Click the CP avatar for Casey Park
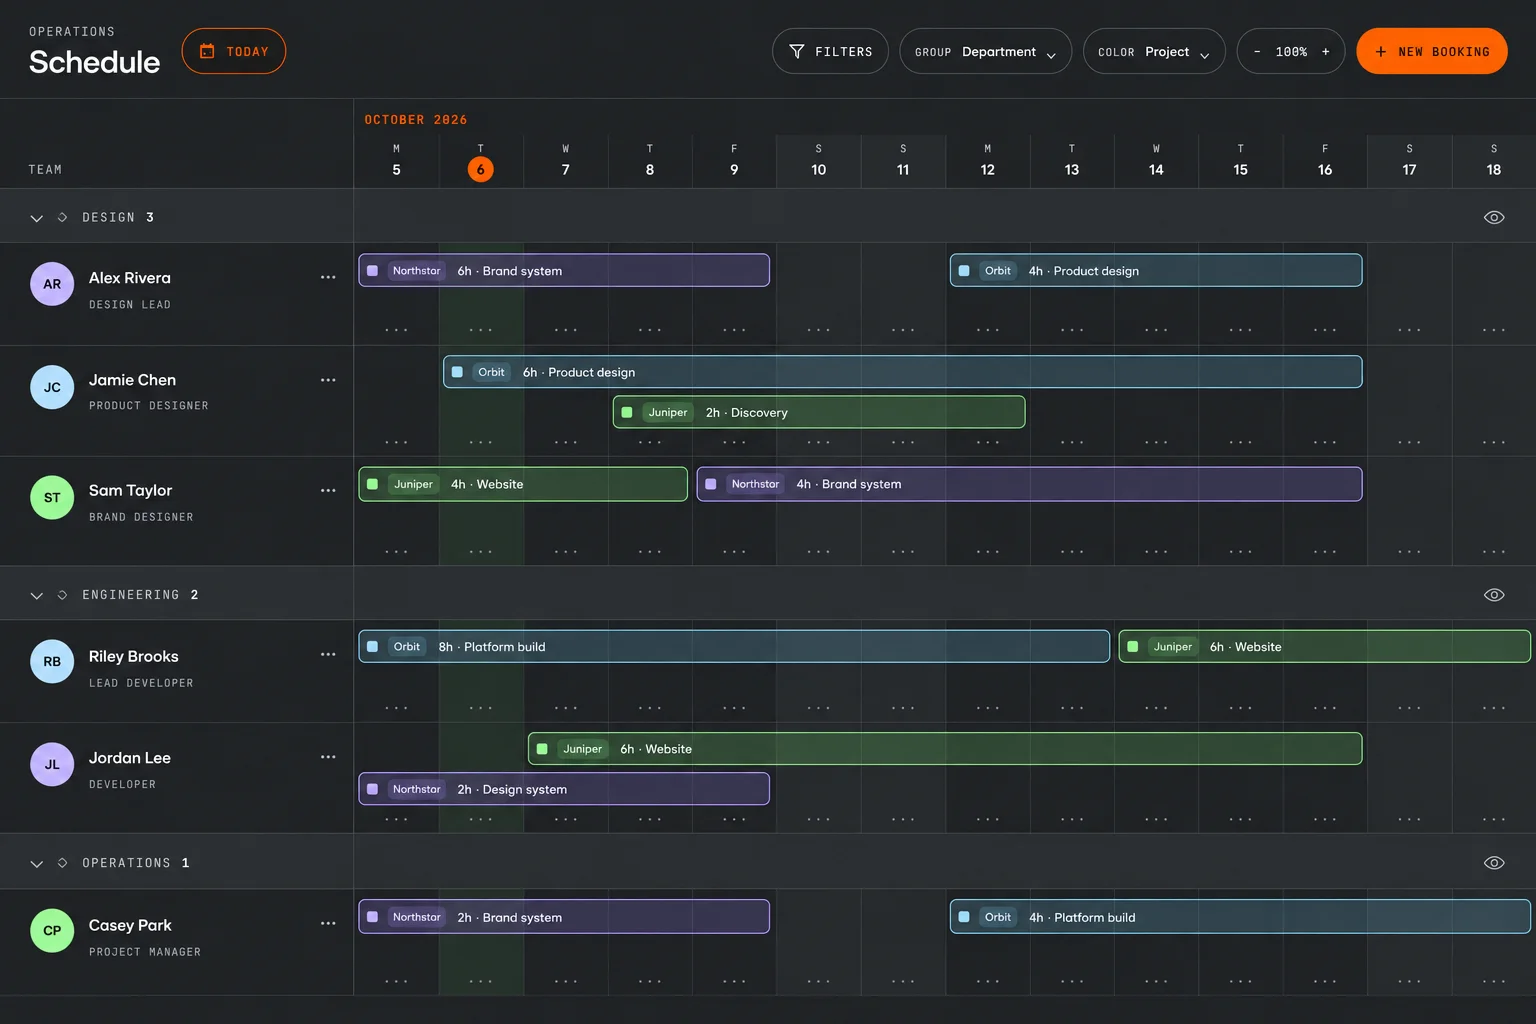 tap(52, 930)
